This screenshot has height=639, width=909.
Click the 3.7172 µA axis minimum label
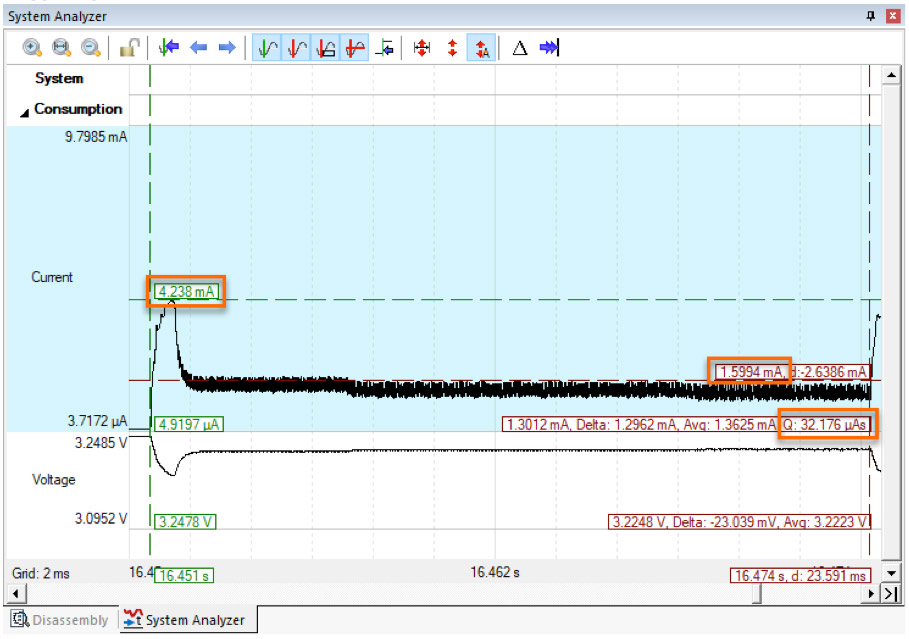pyautogui.click(x=97, y=420)
